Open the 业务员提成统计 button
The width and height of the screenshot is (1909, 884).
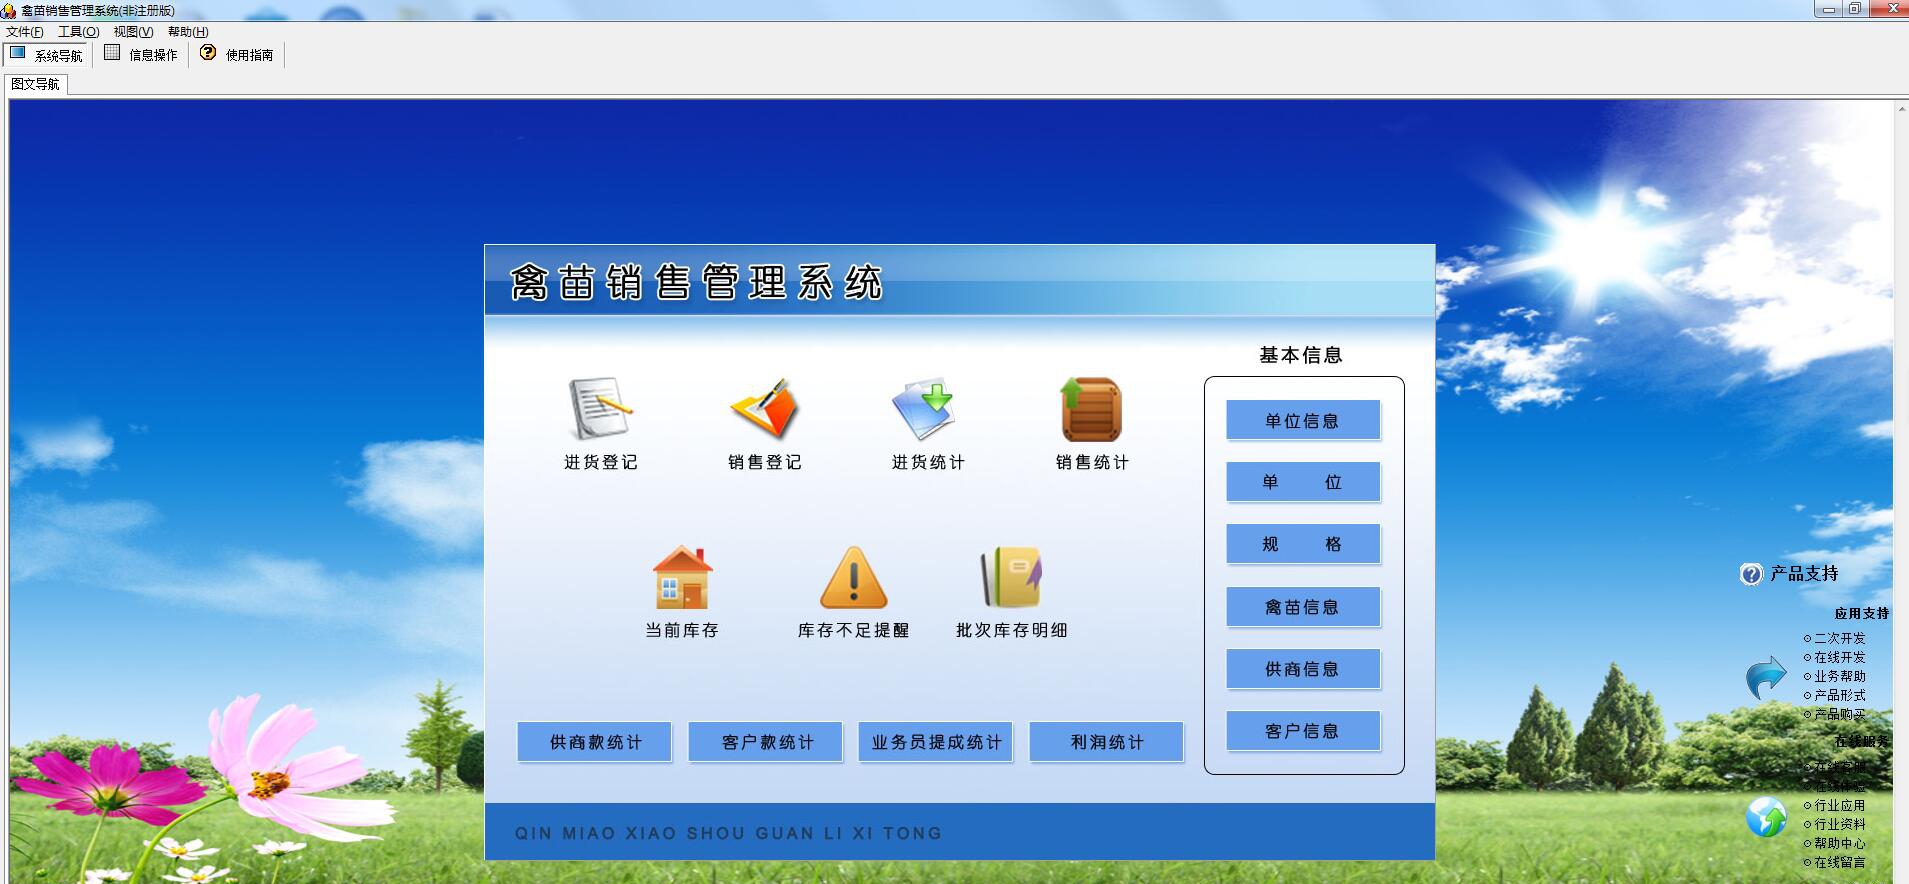936,742
